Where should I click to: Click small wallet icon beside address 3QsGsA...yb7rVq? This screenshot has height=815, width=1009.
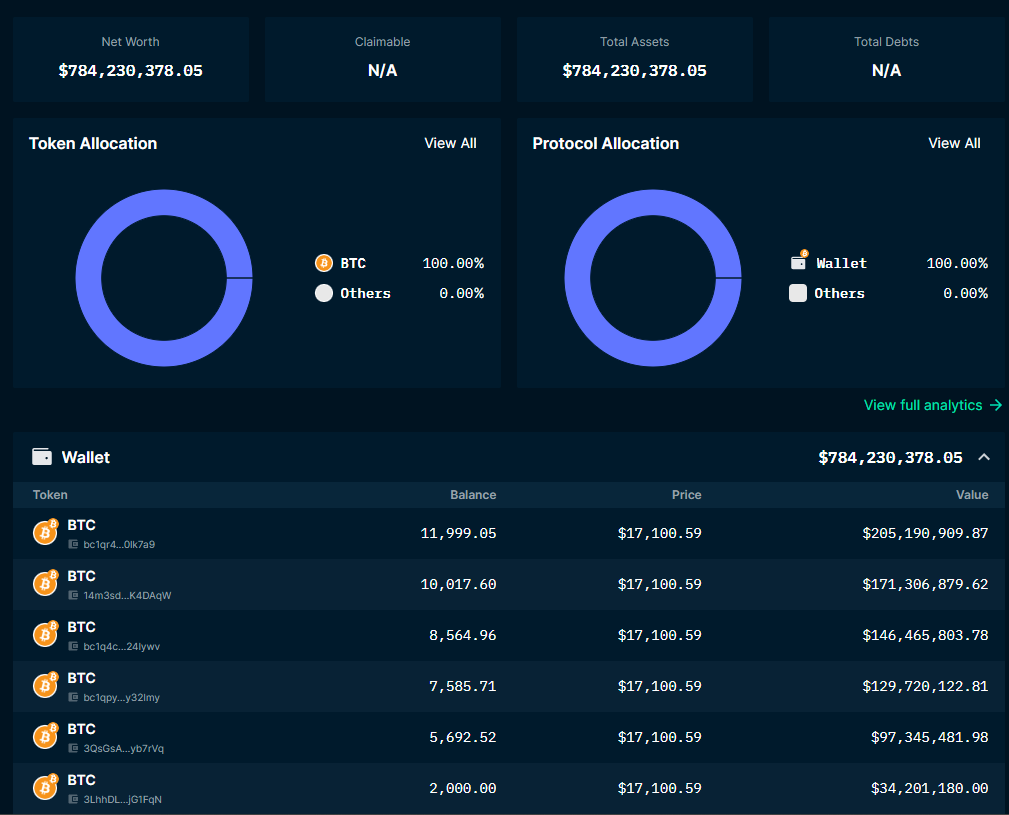tap(74, 748)
